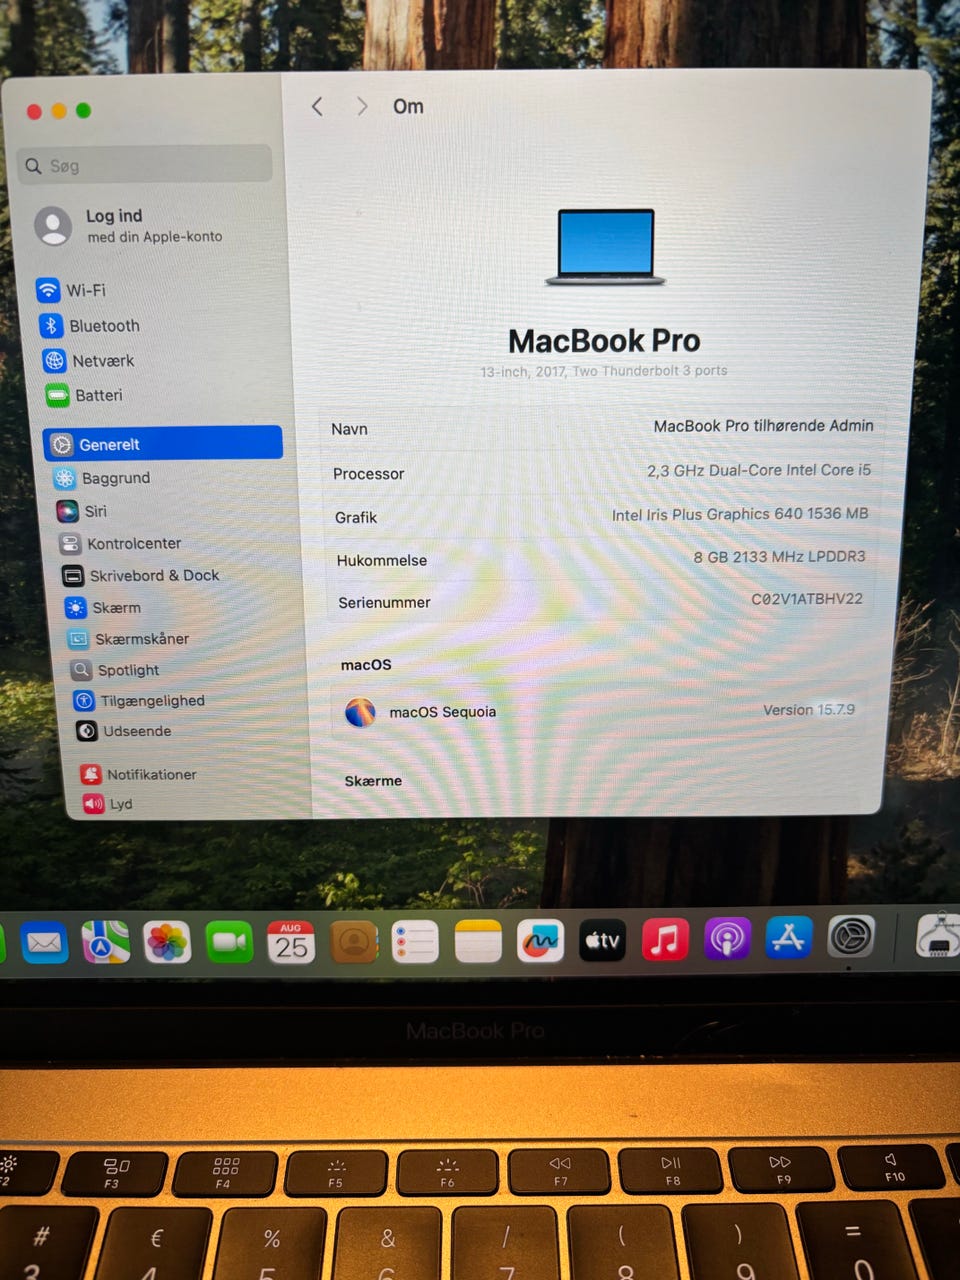Click System Settings icon in Dock
960x1280 pixels.
click(851, 937)
